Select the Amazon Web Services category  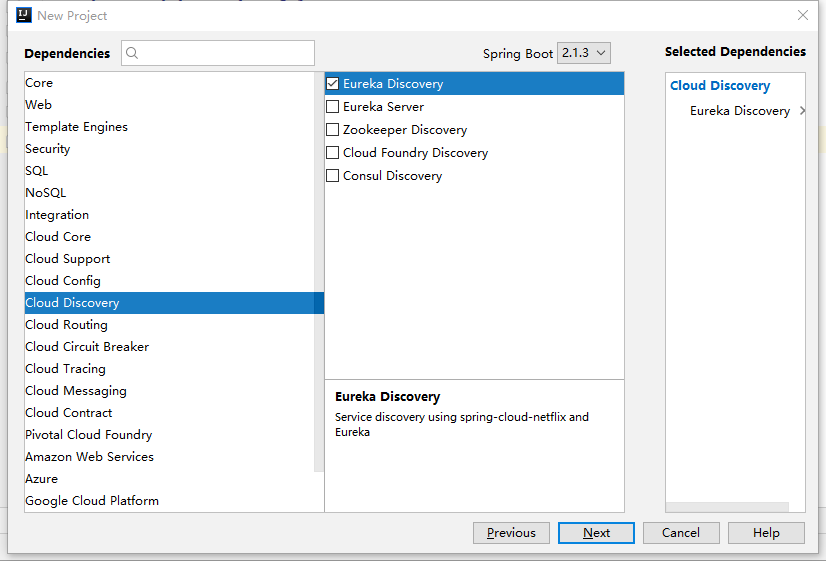(x=169, y=457)
